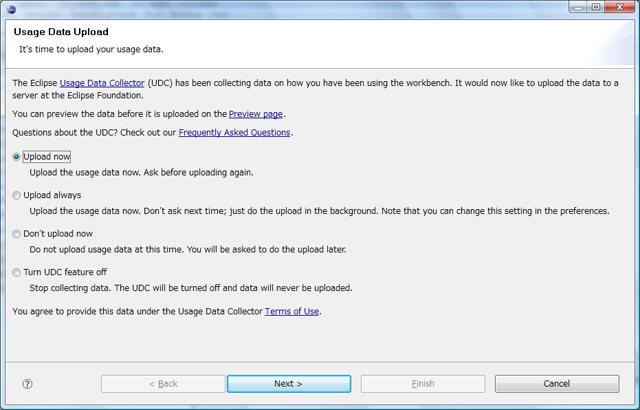Click the disabled Back button
This screenshot has width=640, height=410.
pyautogui.click(x=163, y=383)
